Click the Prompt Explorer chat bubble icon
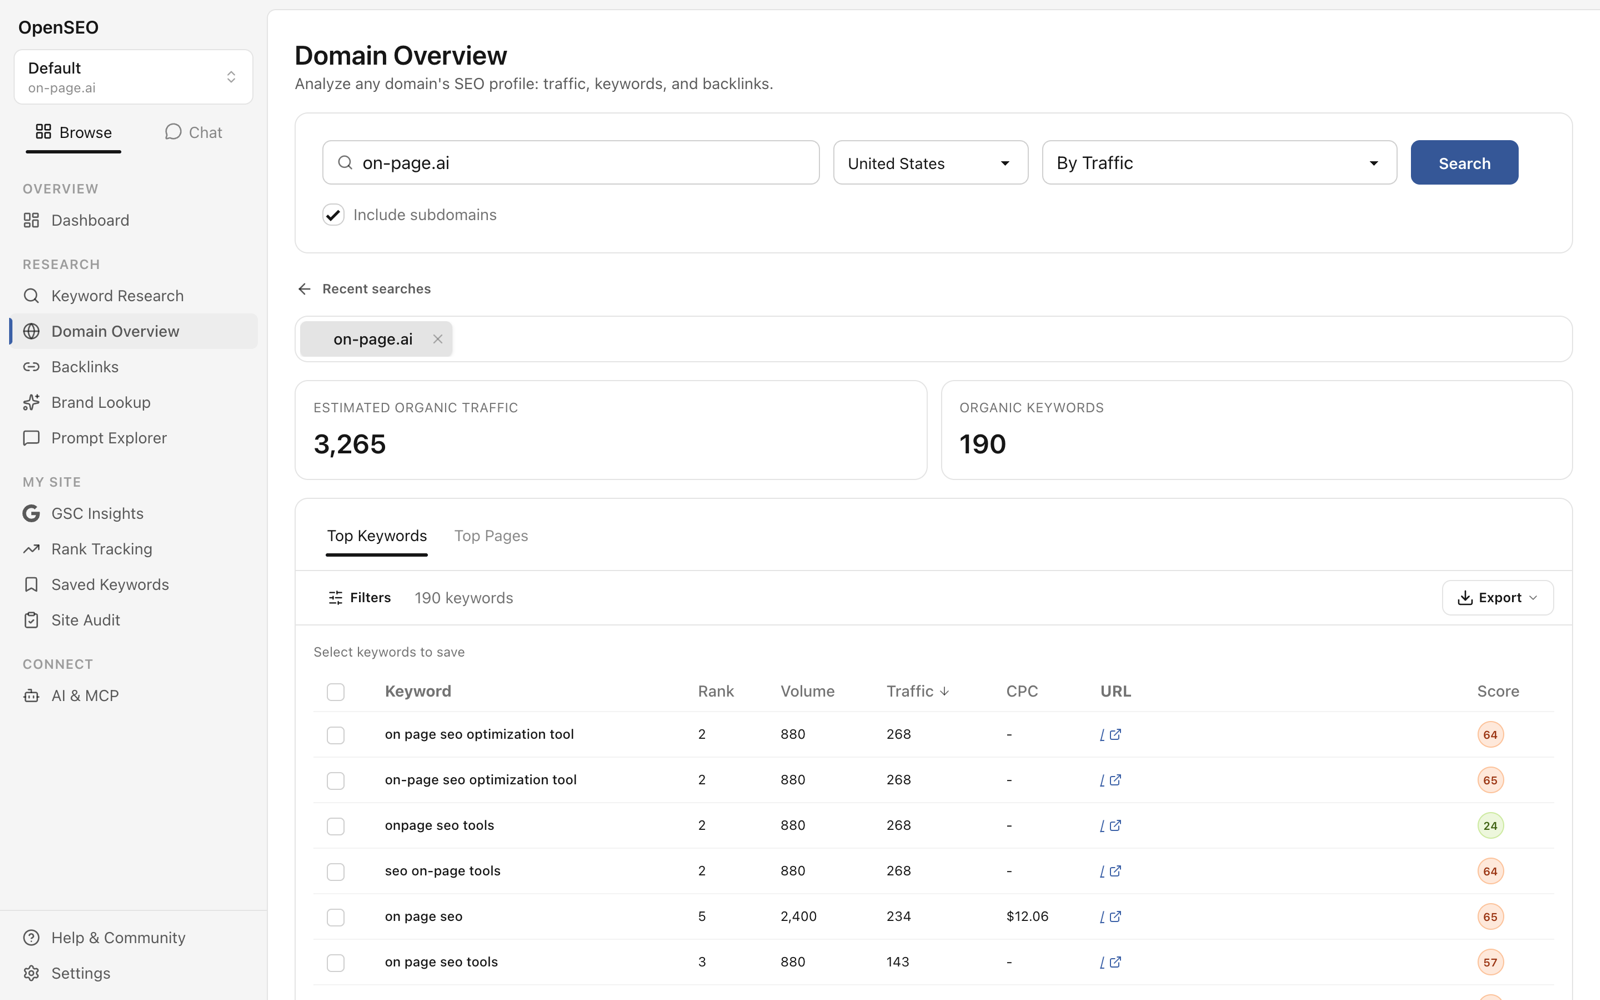The height and width of the screenshot is (1000, 1600). click(31, 438)
